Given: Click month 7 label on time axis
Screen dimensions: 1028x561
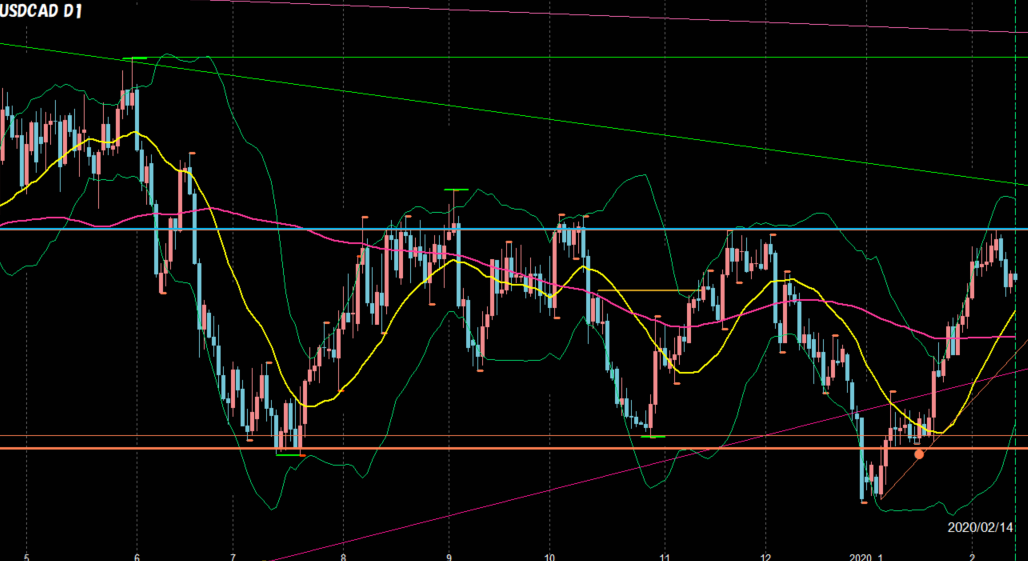Looking at the screenshot, I should (233, 557).
